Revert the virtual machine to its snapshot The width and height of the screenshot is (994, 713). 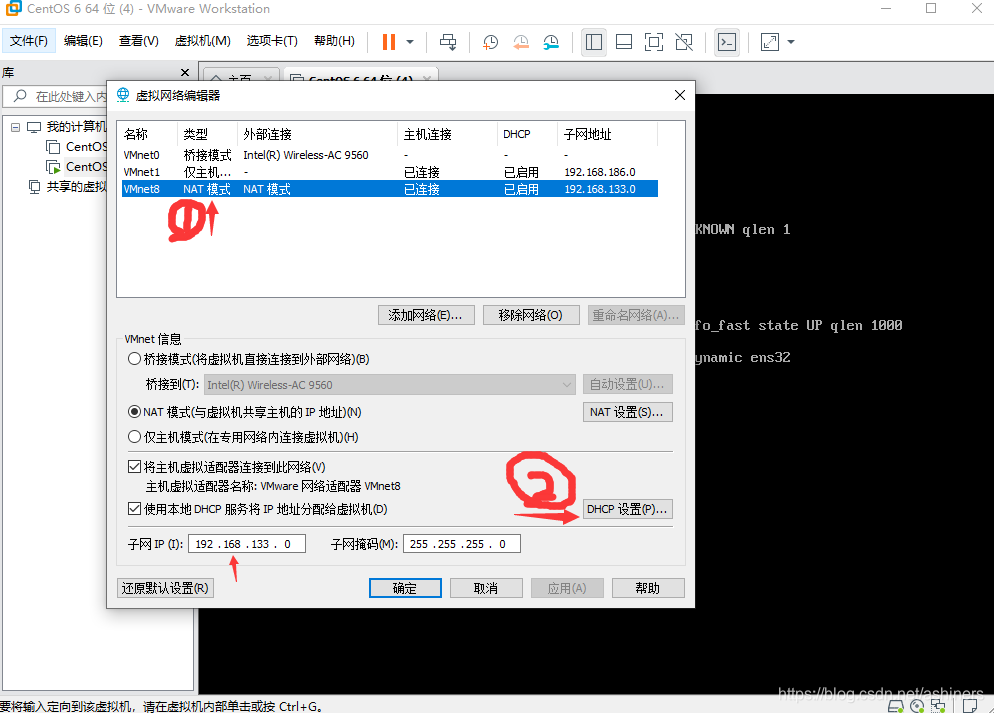point(520,42)
